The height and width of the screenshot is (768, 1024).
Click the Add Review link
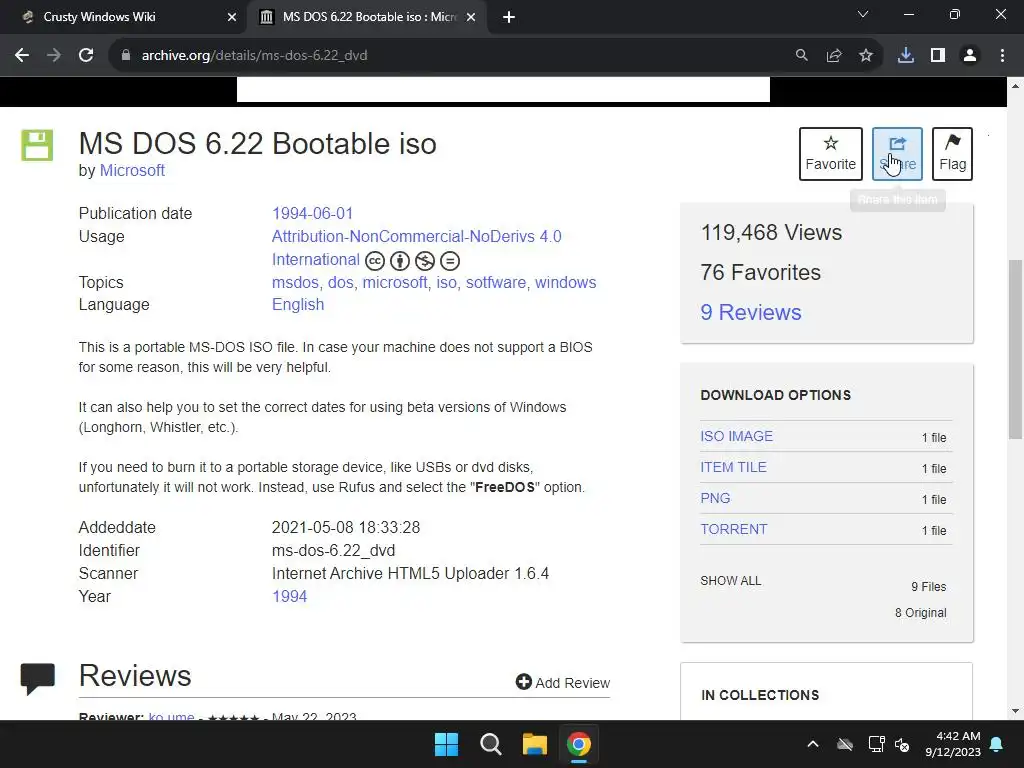click(x=562, y=682)
